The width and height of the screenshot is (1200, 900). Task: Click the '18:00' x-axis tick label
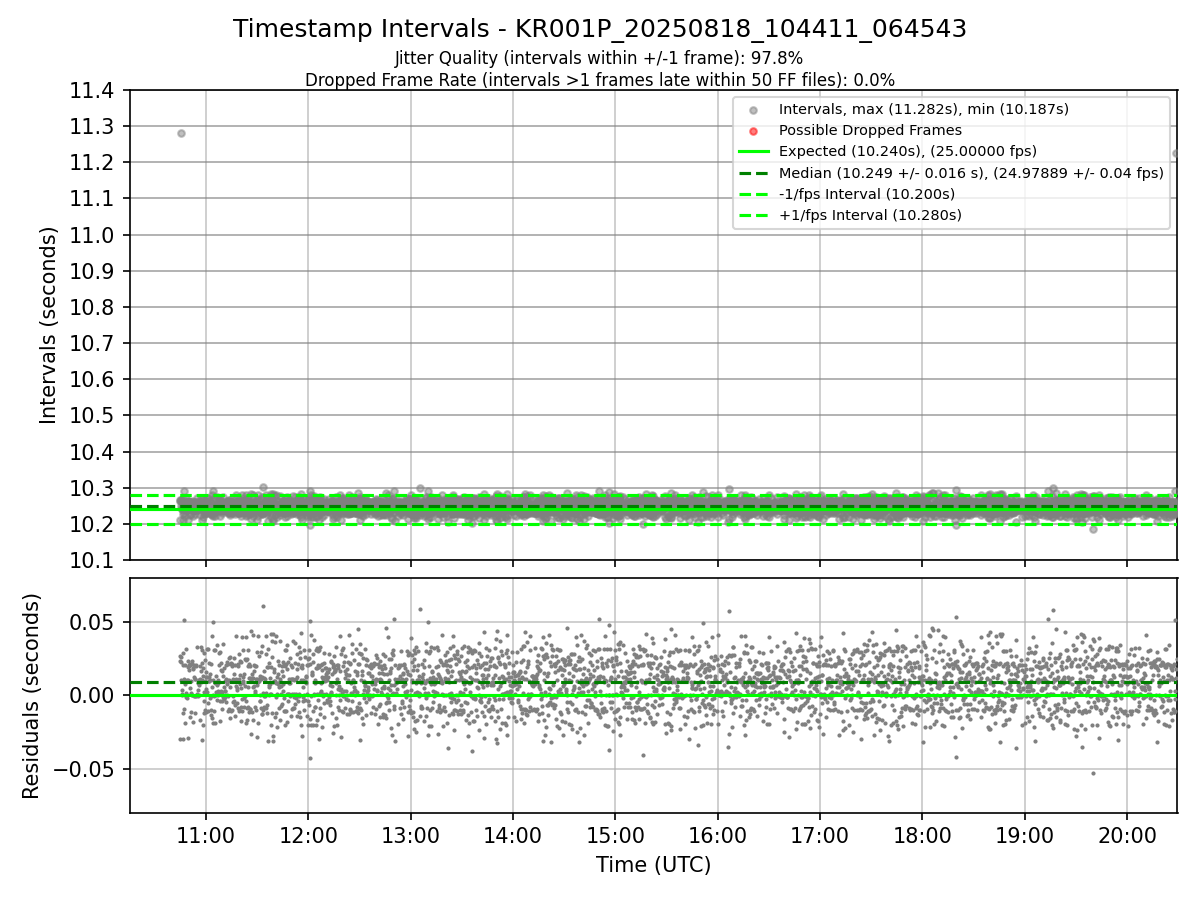pyautogui.click(x=922, y=834)
